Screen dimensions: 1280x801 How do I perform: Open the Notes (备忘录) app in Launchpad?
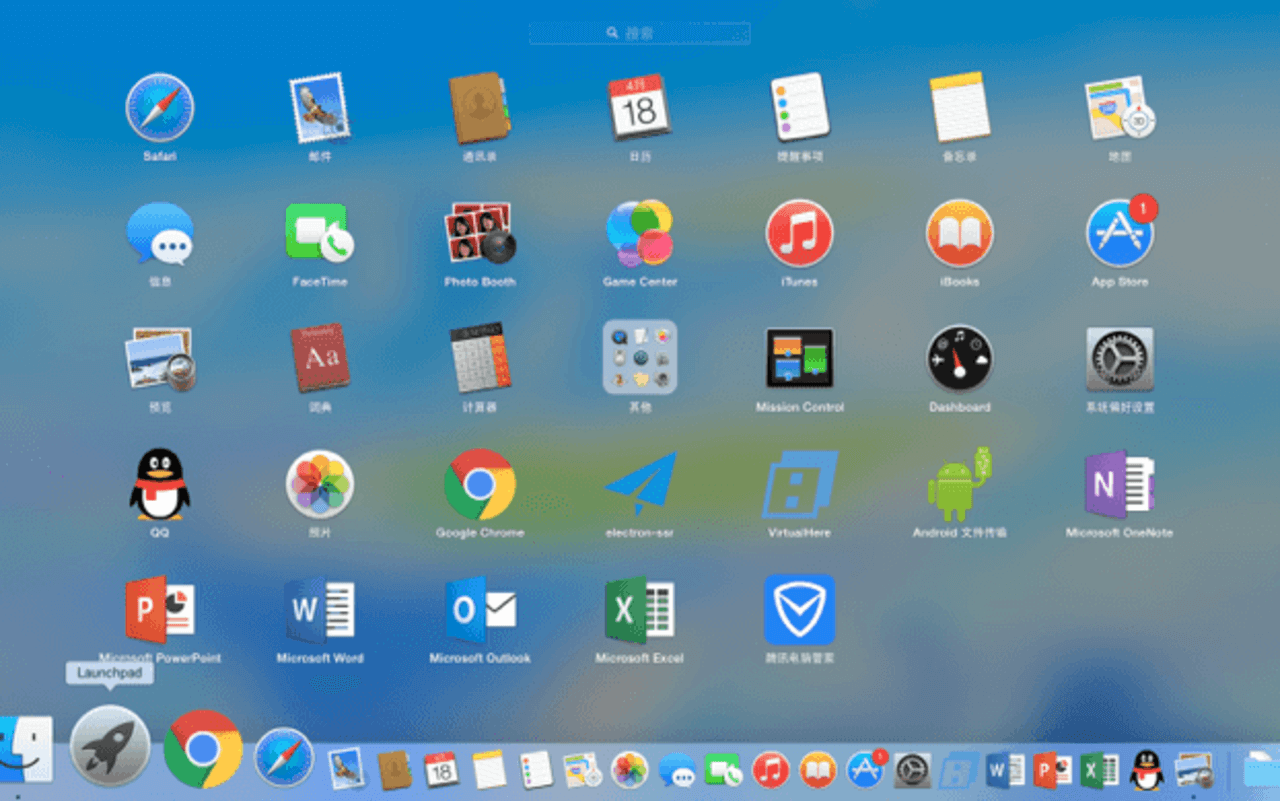(x=960, y=108)
